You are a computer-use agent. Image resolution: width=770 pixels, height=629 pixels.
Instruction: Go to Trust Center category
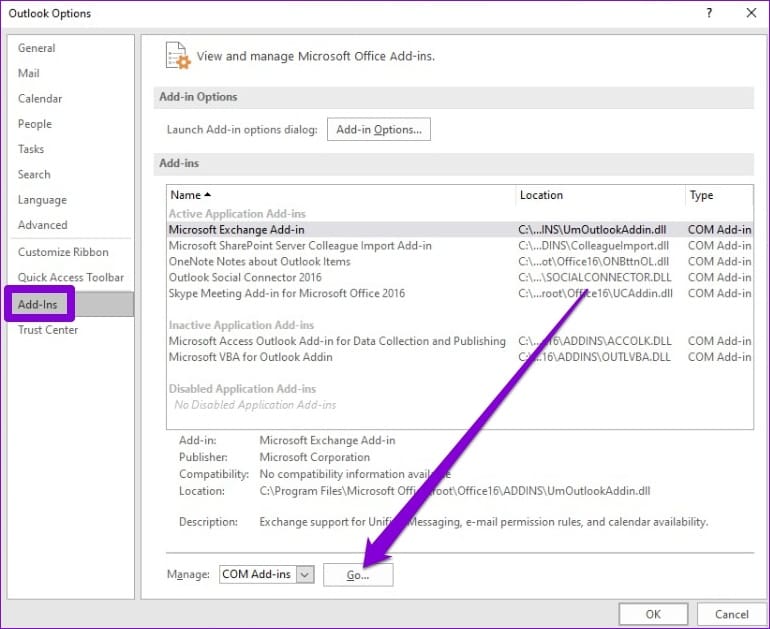pos(48,330)
